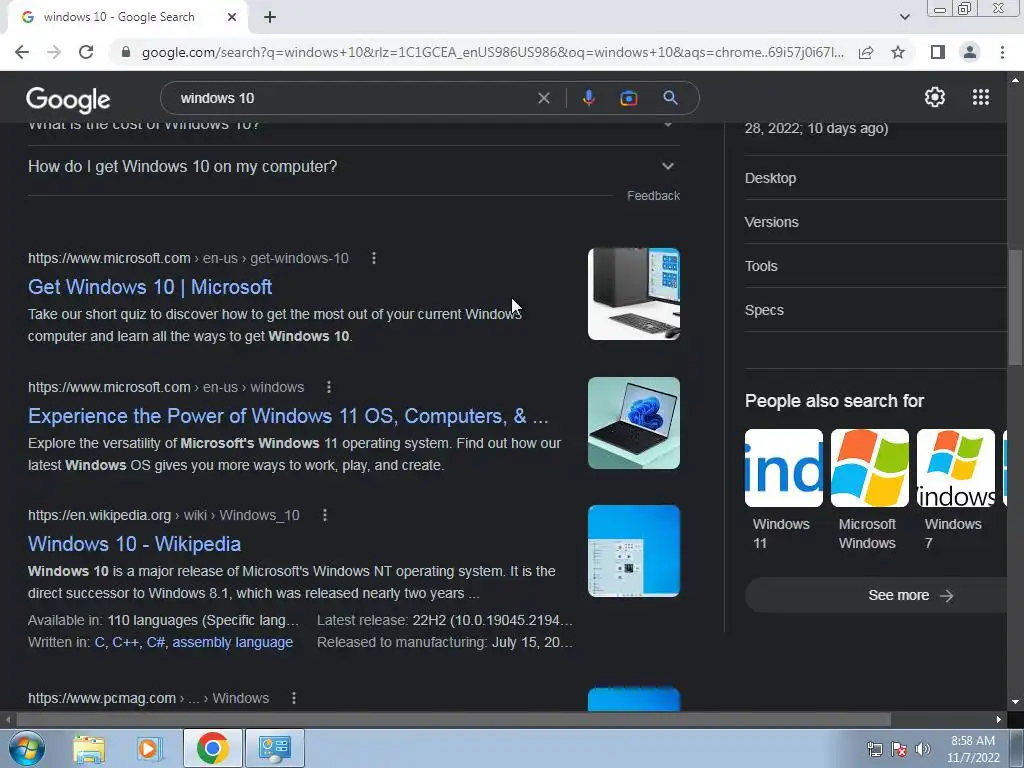Open more options for the Wikipedia result

[325, 515]
